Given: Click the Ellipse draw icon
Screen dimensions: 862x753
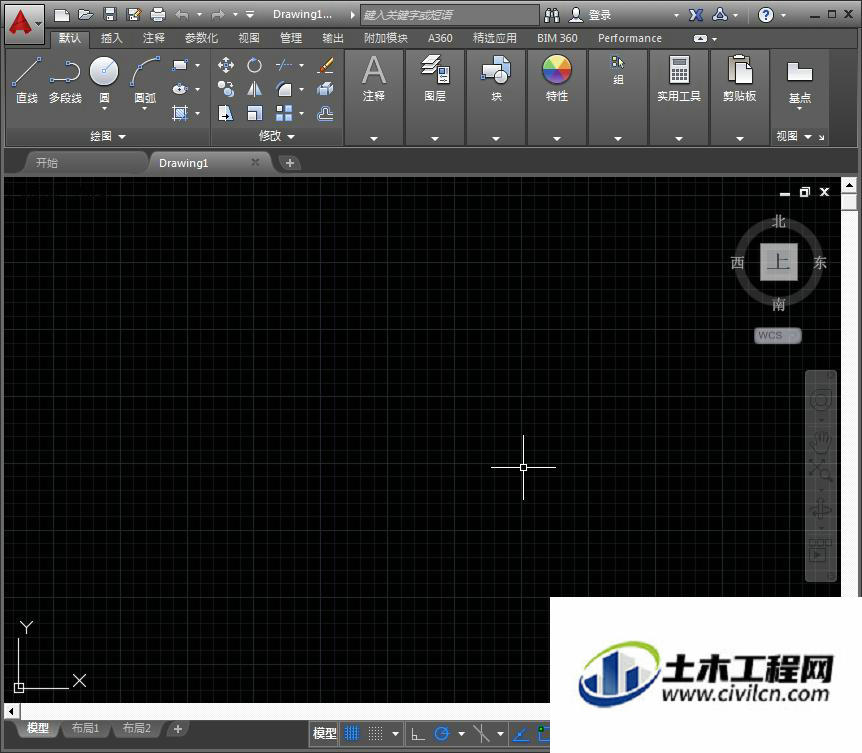Looking at the screenshot, I should point(180,89).
